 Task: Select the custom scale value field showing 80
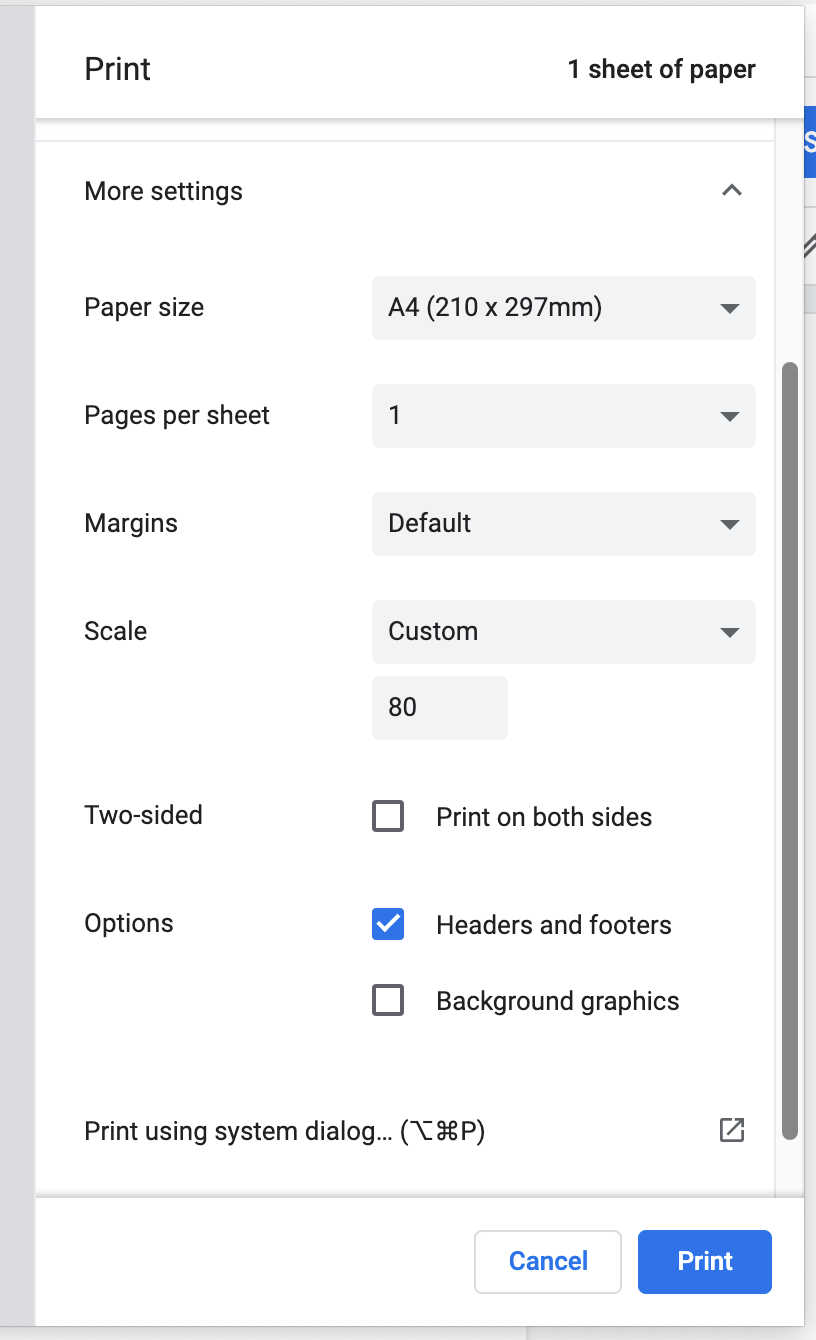click(440, 707)
